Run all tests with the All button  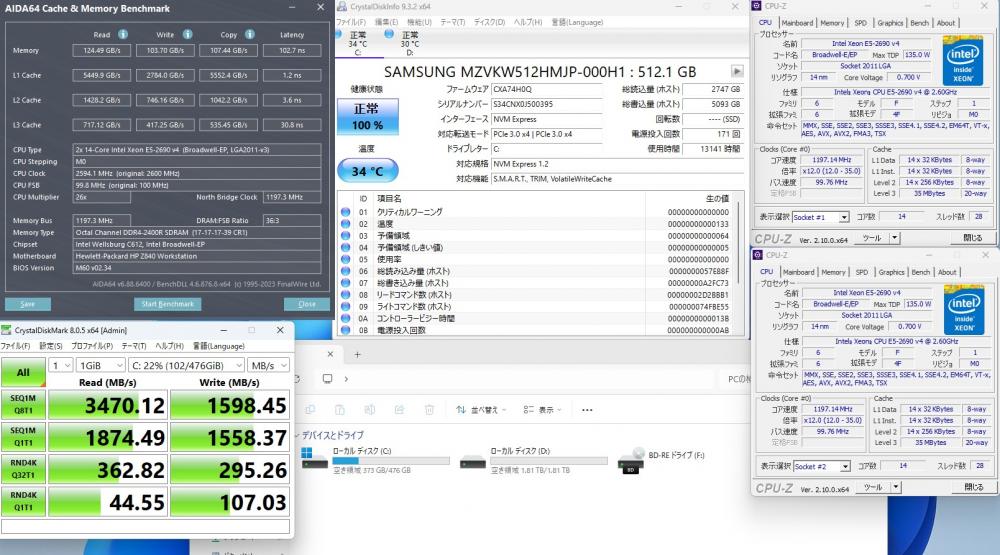click(24, 372)
